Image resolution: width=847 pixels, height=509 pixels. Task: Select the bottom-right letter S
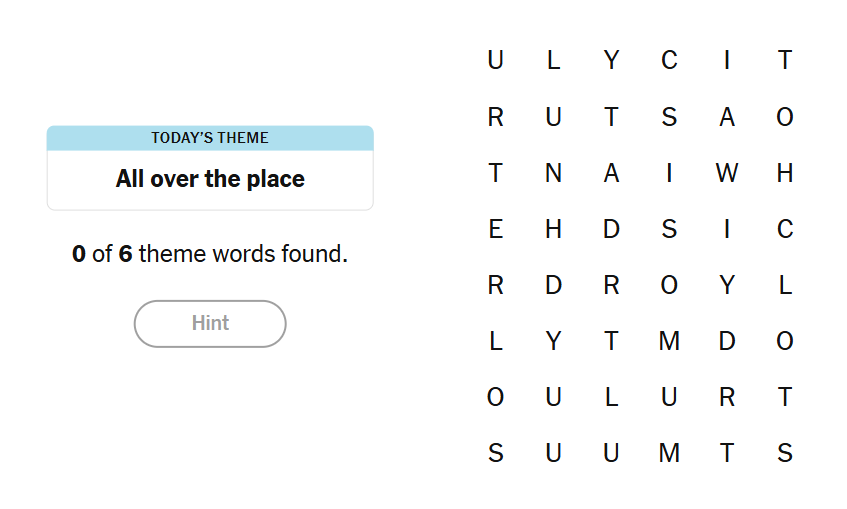[x=785, y=454]
